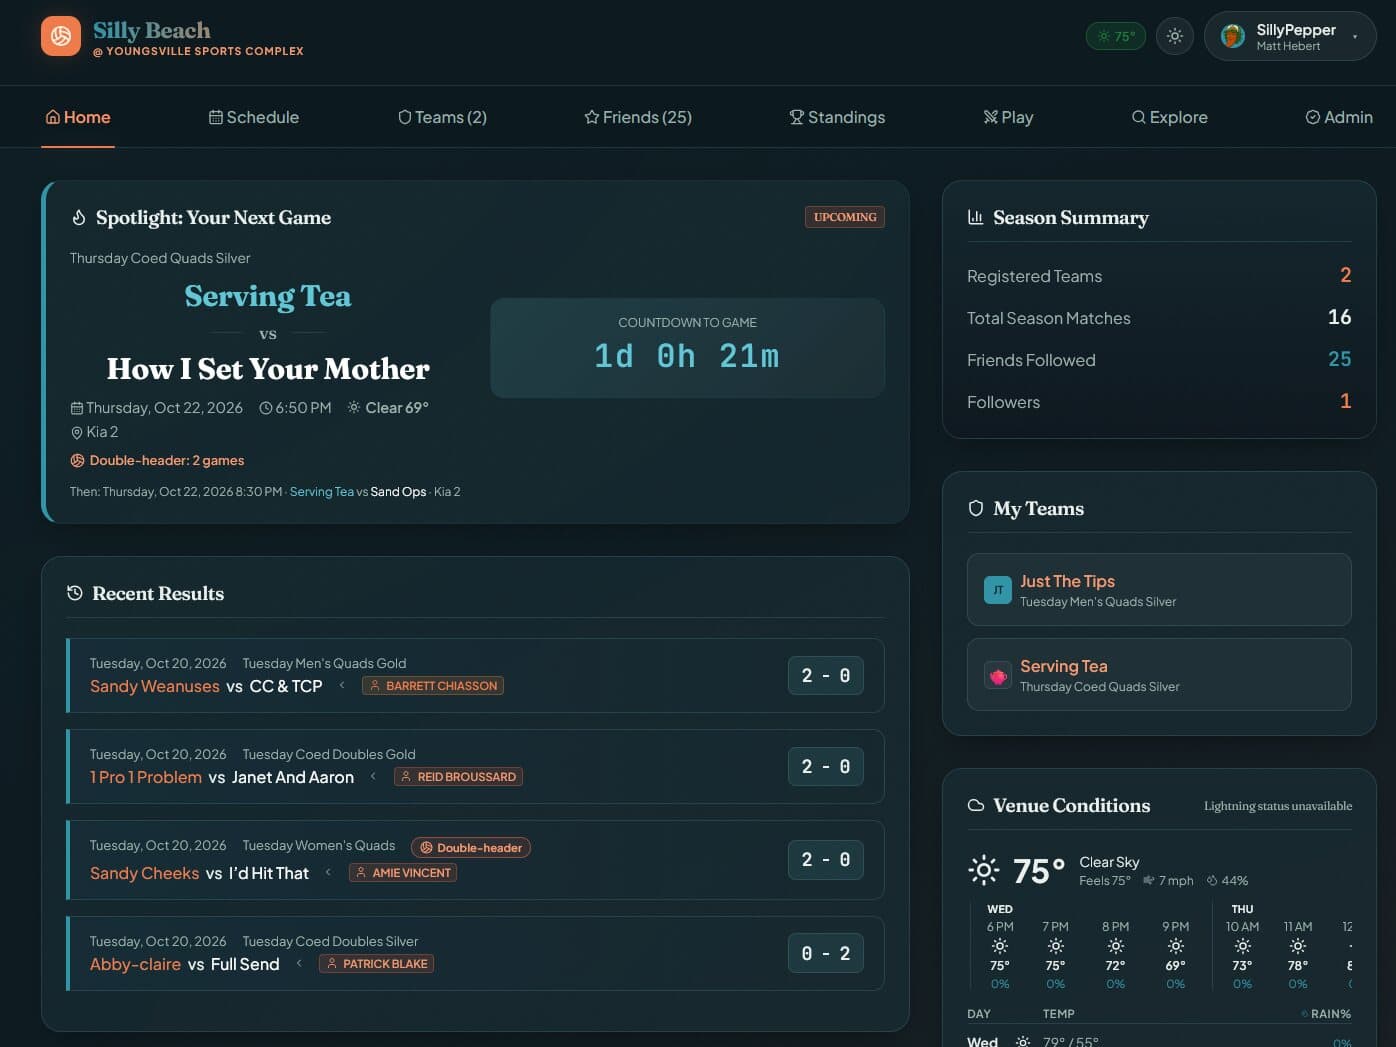
Task: Click the Silly Beach volleyball logo icon
Action: pos(61,36)
